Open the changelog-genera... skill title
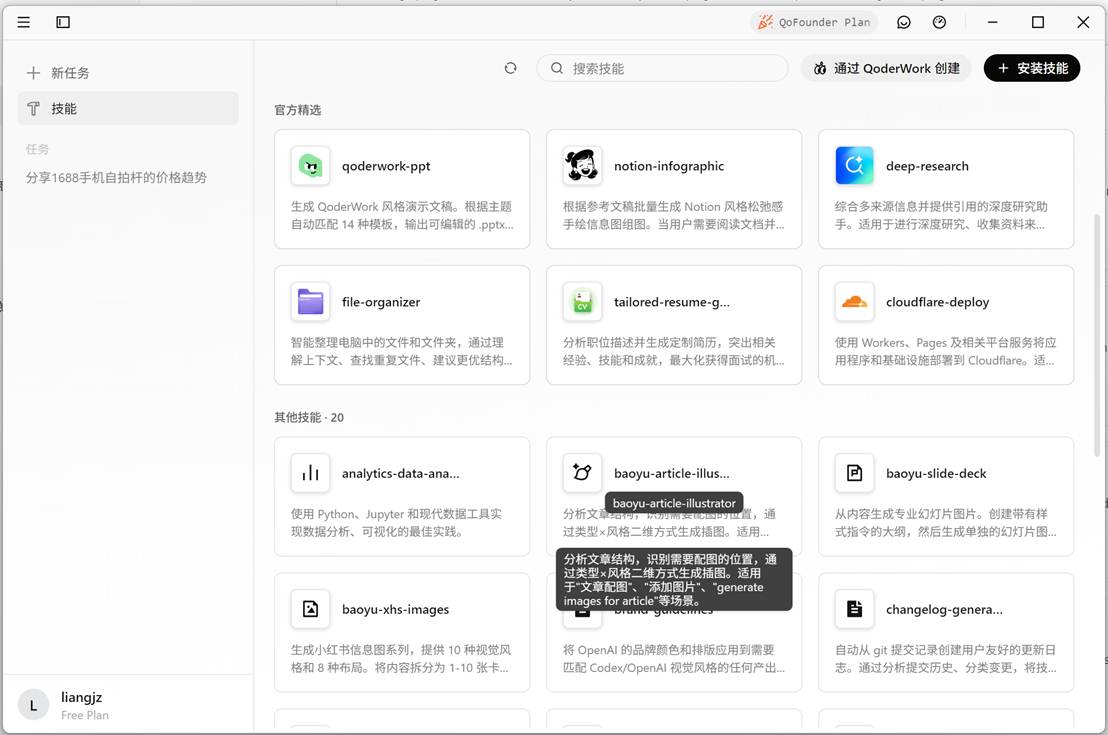 (944, 609)
